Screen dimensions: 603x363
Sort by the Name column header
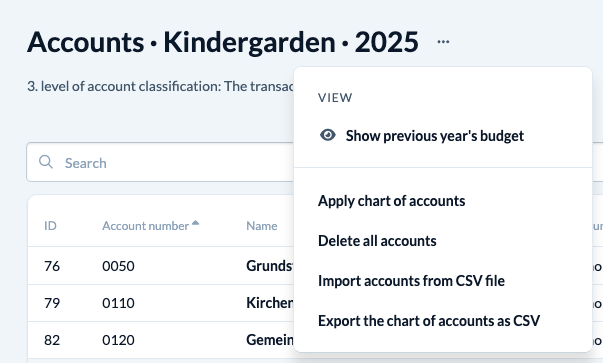(x=262, y=226)
